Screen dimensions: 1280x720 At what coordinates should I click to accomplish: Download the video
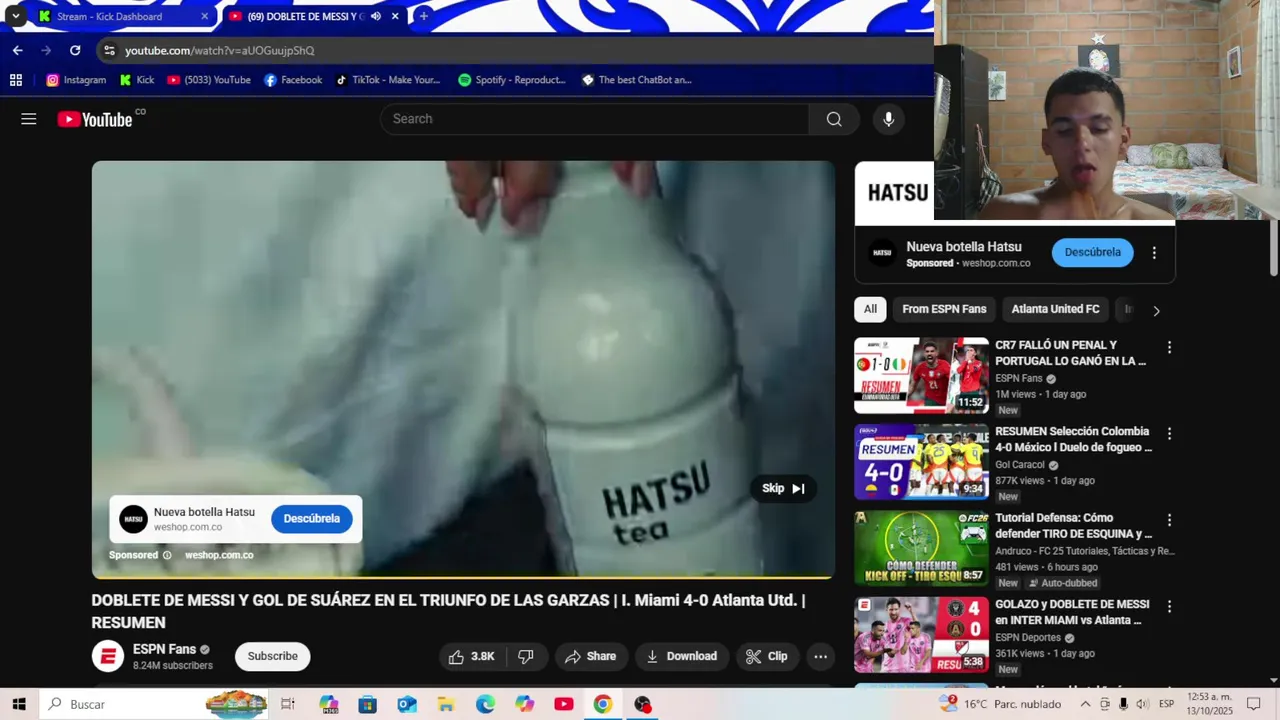click(682, 656)
